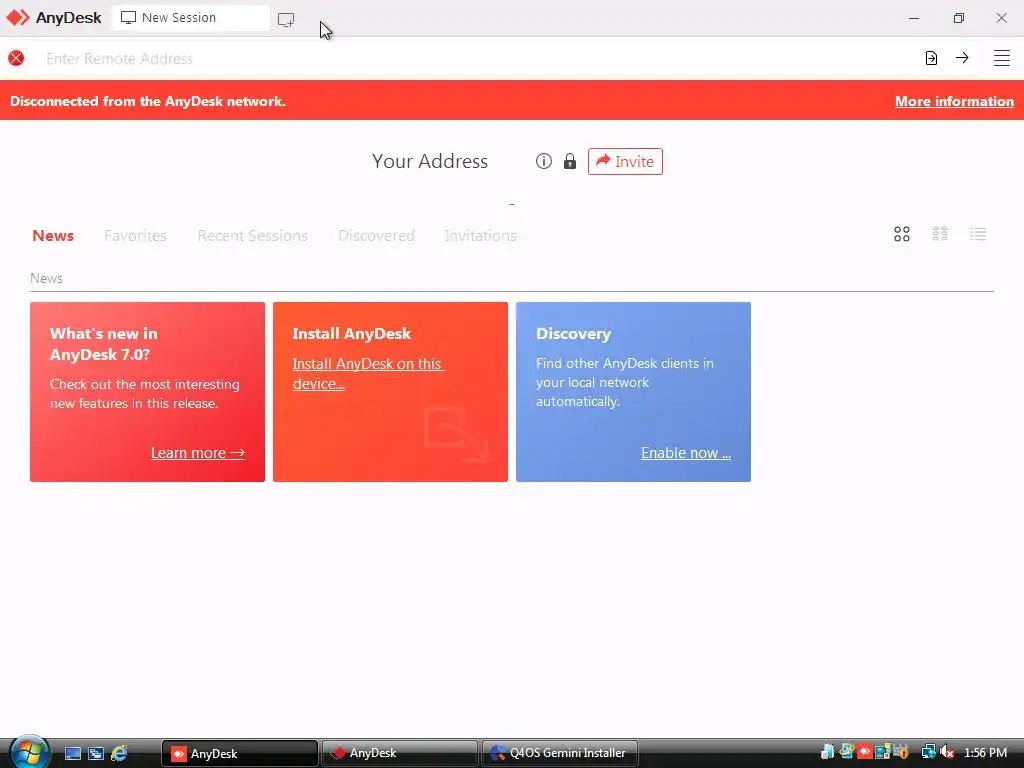Click the muted volume tray icon
The width and height of the screenshot is (1024, 768).
(947, 752)
